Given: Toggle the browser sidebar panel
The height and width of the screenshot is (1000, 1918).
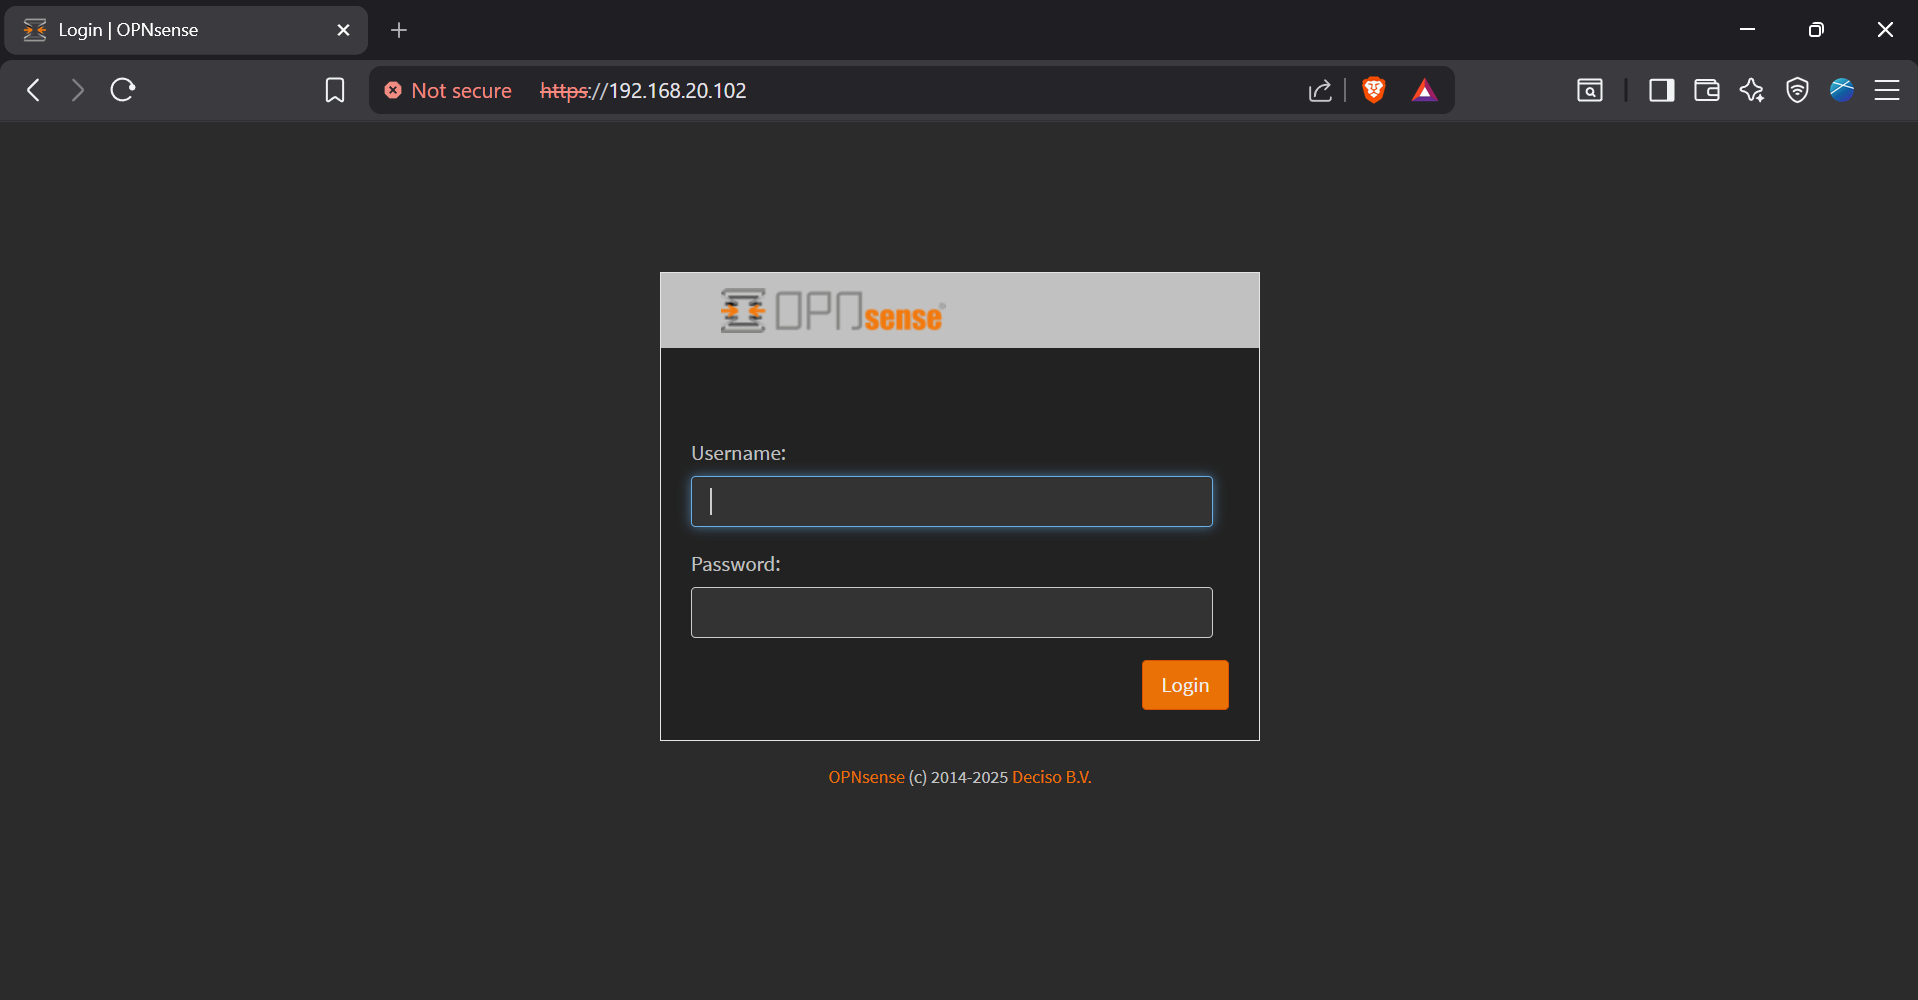Looking at the screenshot, I should click(x=1662, y=91).
